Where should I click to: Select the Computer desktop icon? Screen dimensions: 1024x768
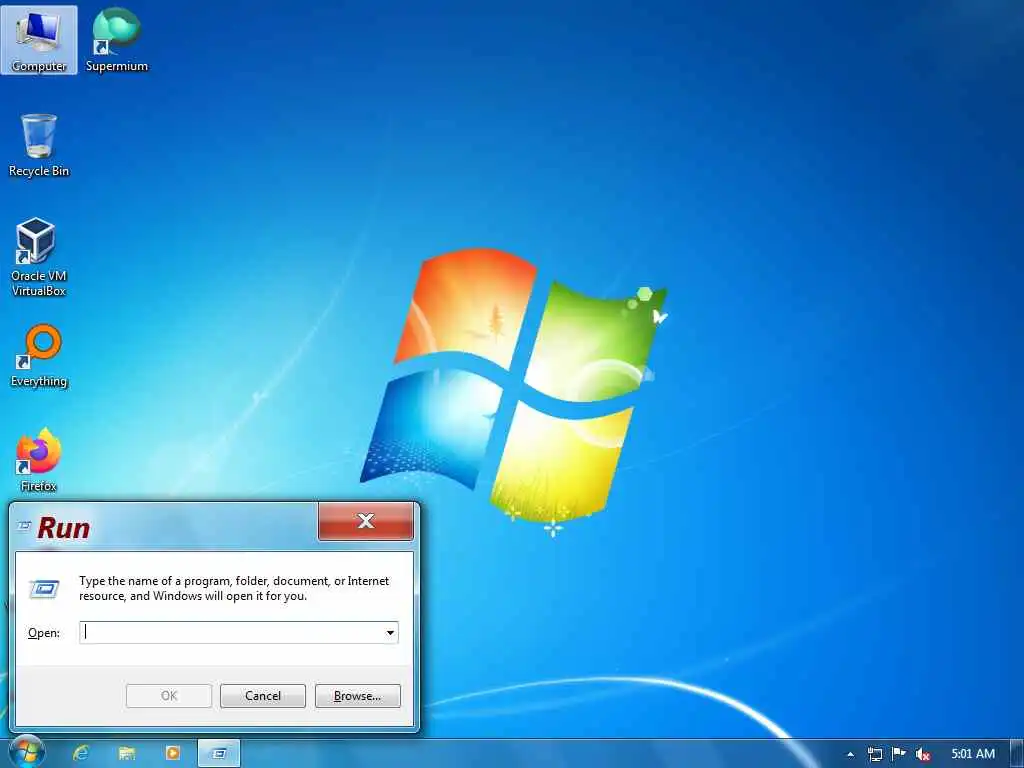pyautogui.click(x=39, y=40)
